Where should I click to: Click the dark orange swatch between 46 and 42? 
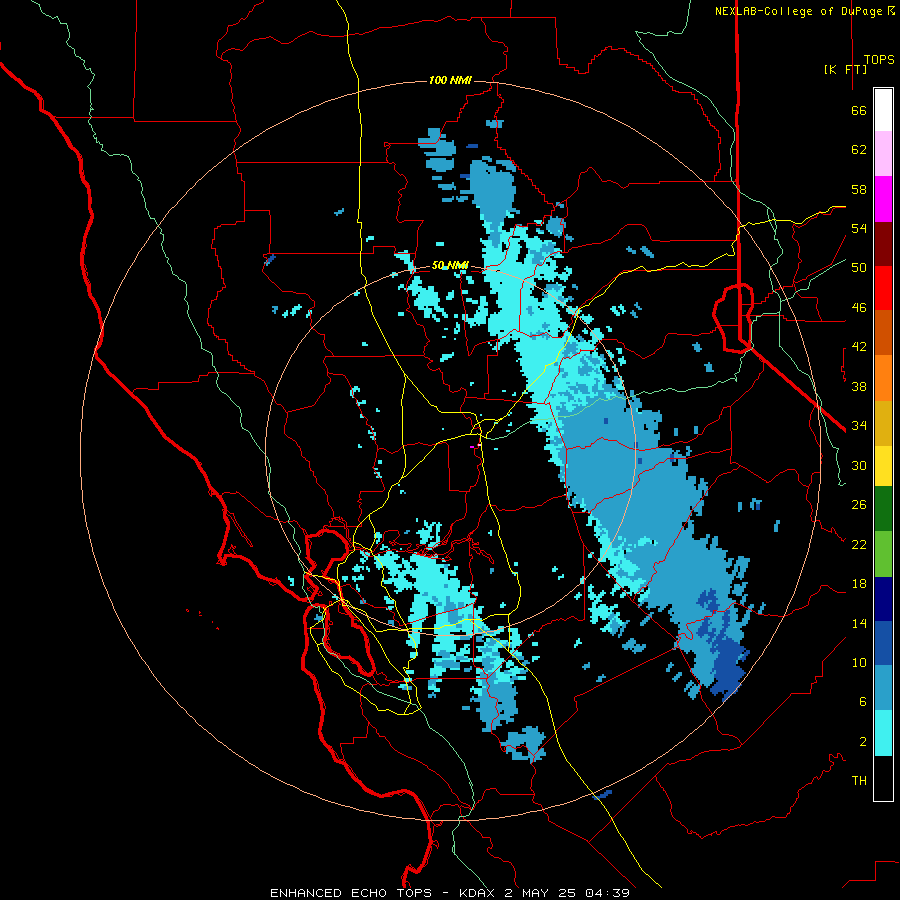883,333
